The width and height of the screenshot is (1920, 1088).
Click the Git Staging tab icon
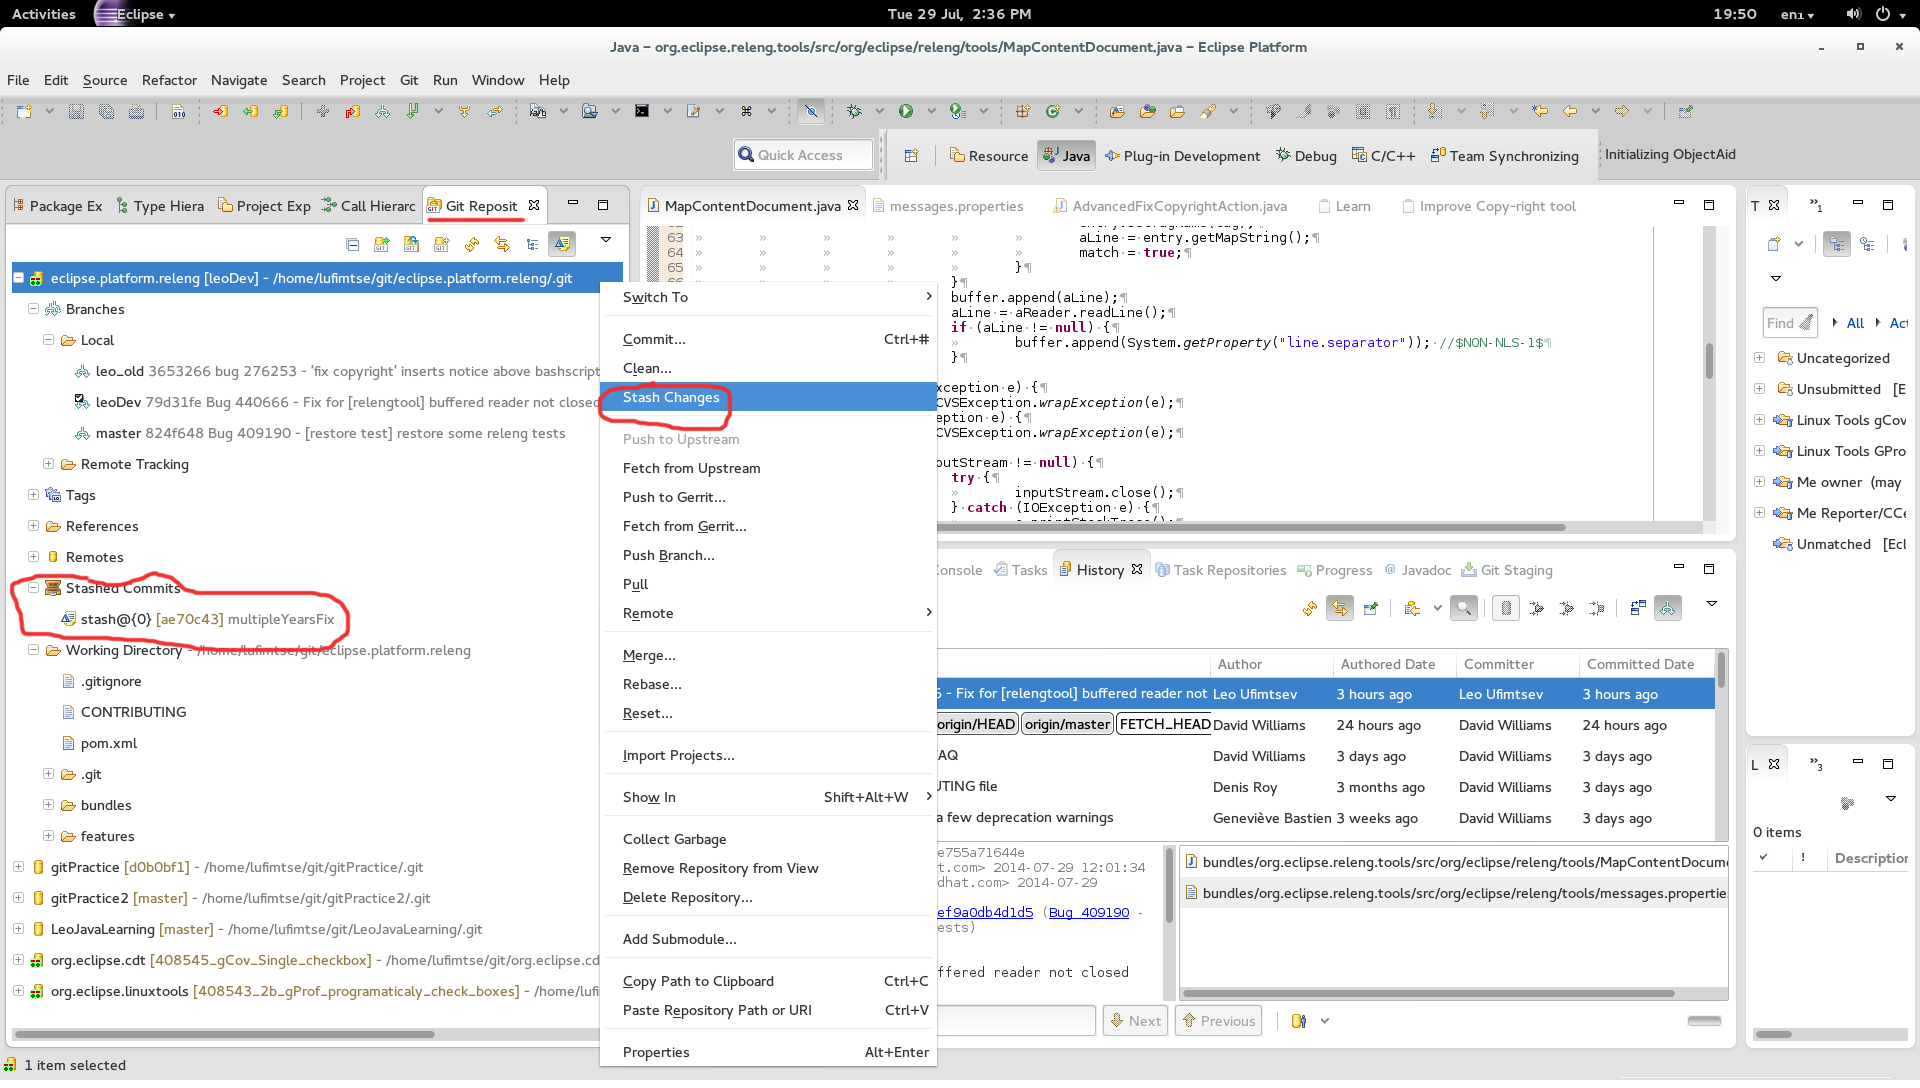click(x=1468, y=570)
